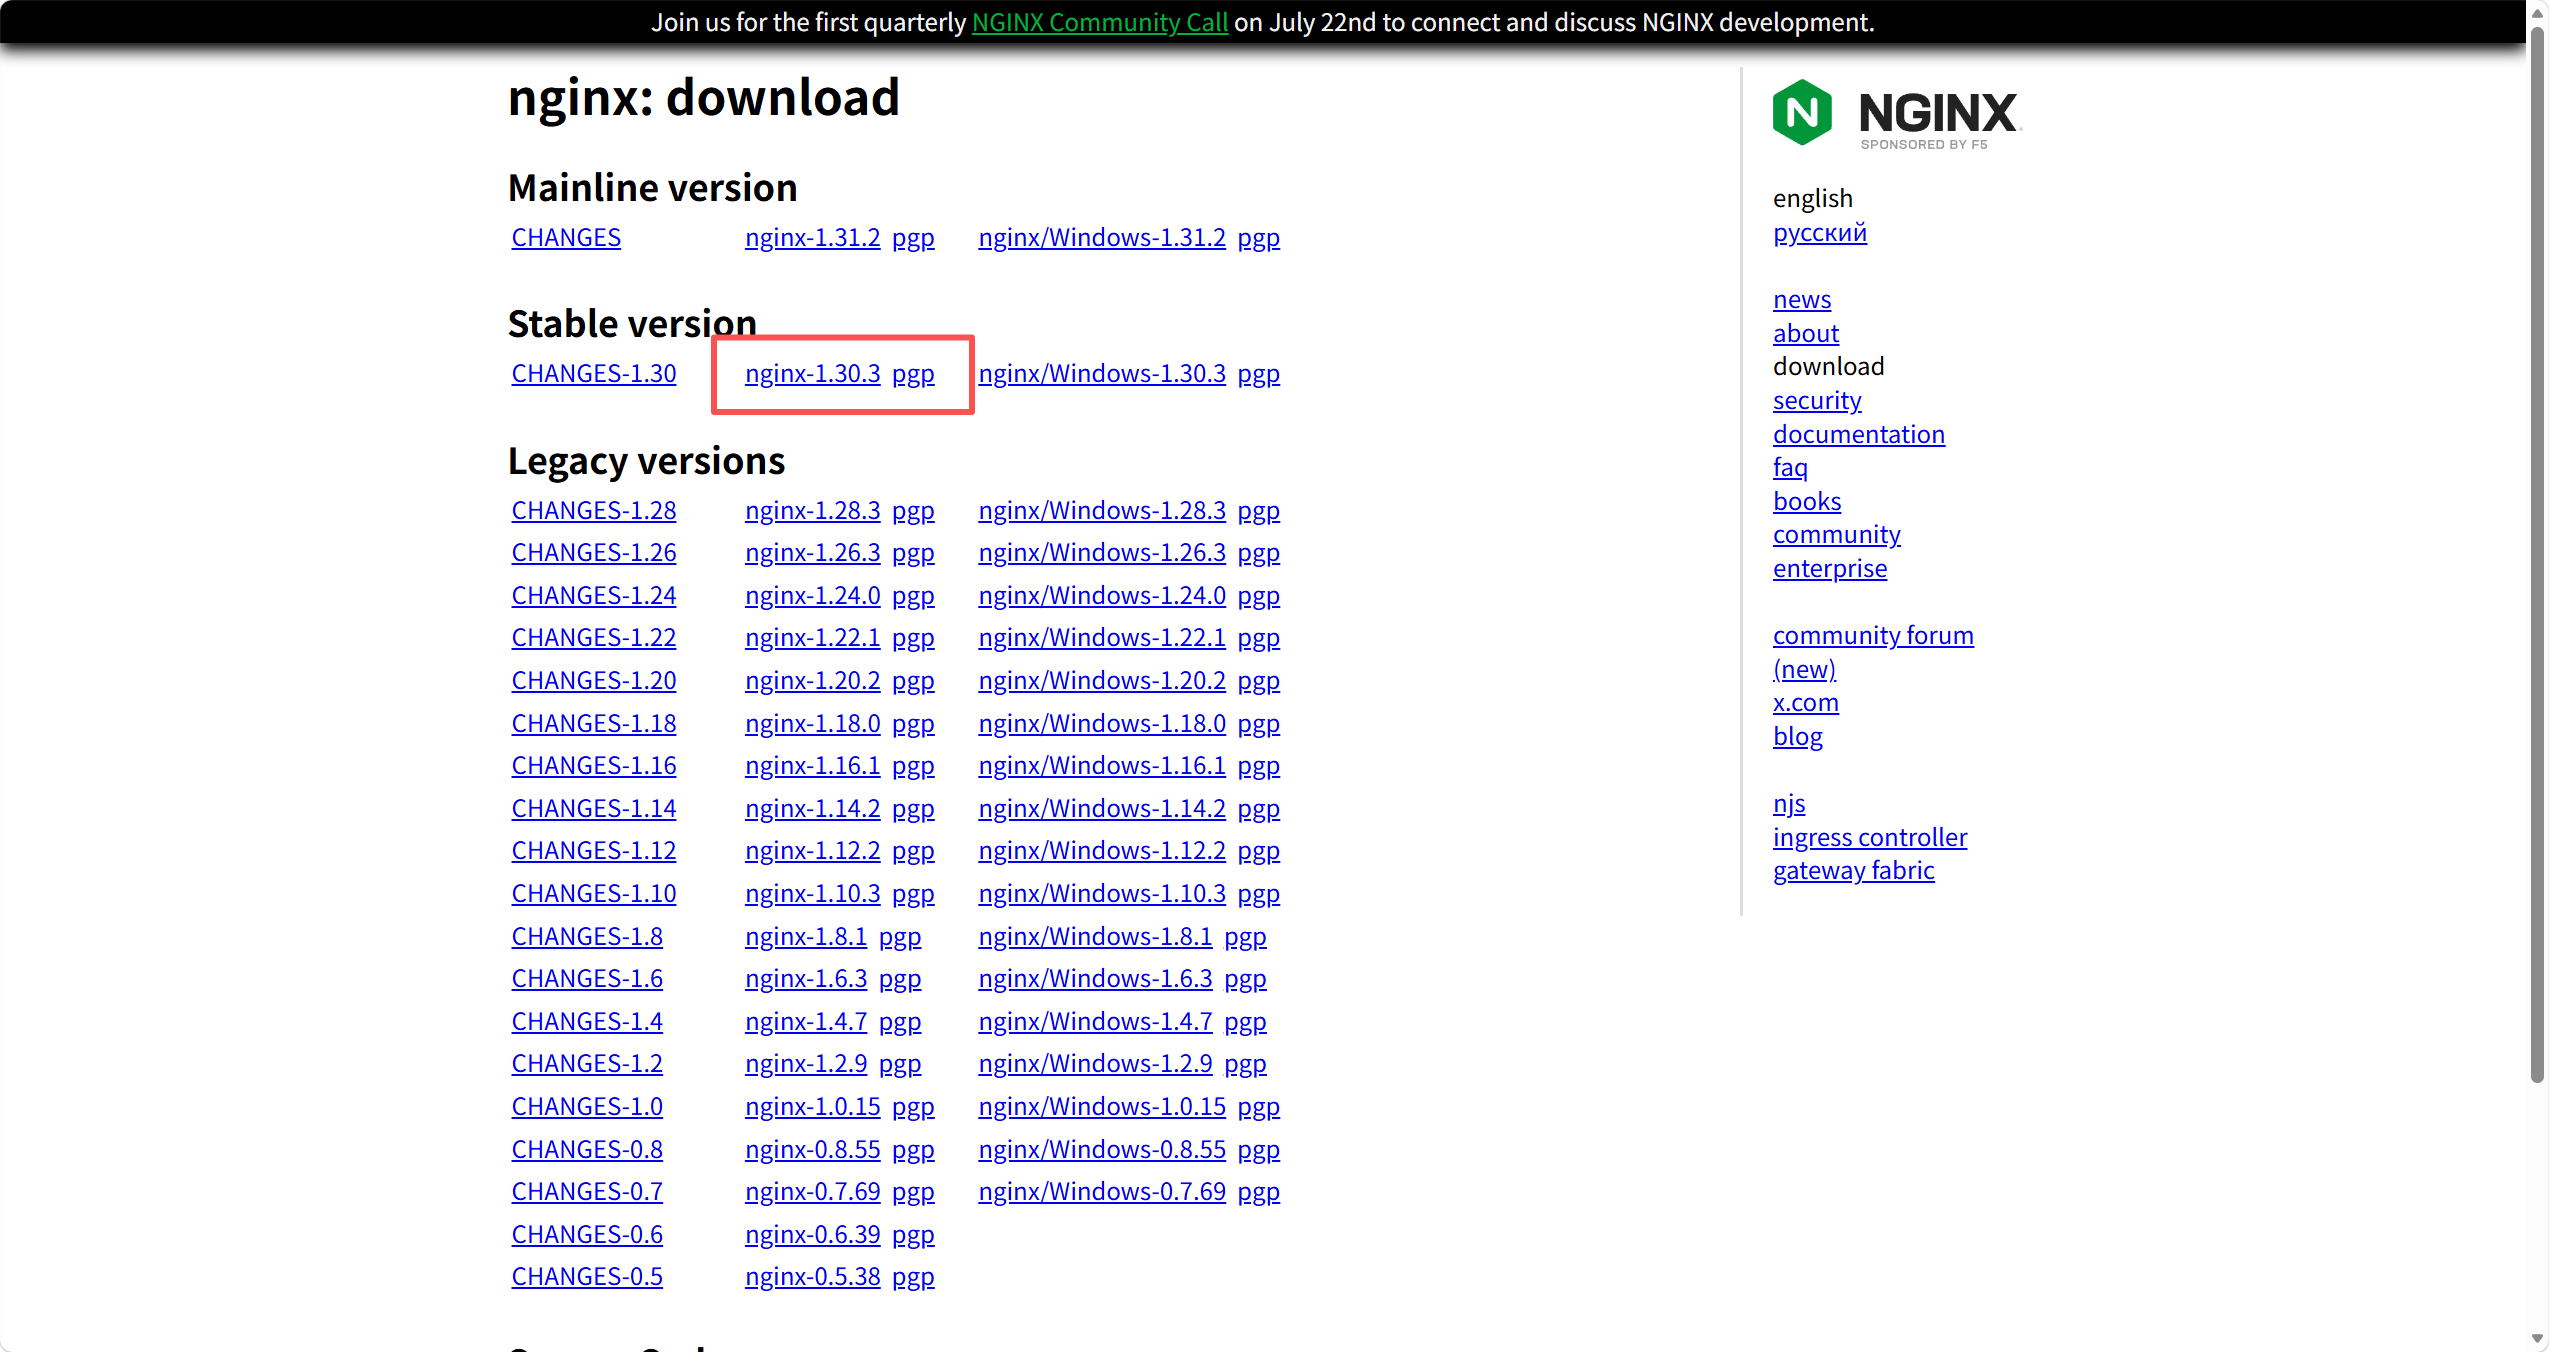This screenshot has height=1352, width=2549.
Task: Download nginx-0.6.39 source
Action: point(812,1234)
